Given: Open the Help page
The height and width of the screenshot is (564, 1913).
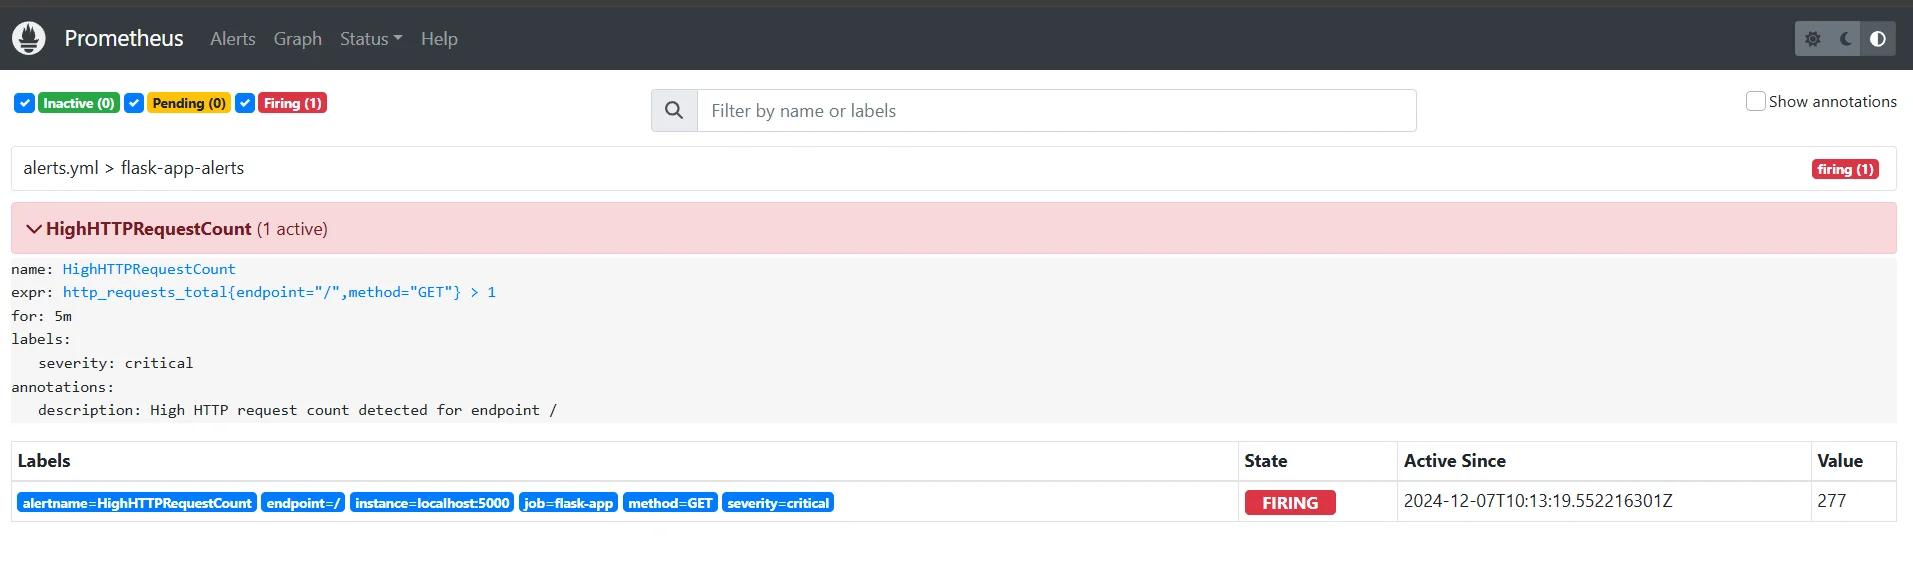Looking at the screenshot, I should (x=438, y=39).
